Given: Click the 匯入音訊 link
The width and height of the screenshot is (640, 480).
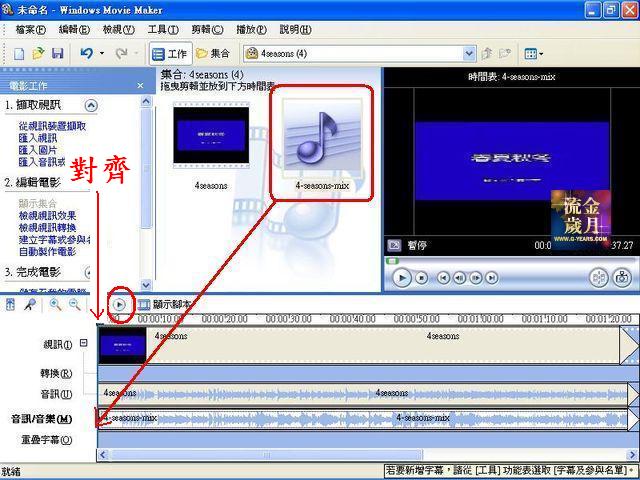Looking at the screenshot, I should pyautogui.click(x=42, y=162).
